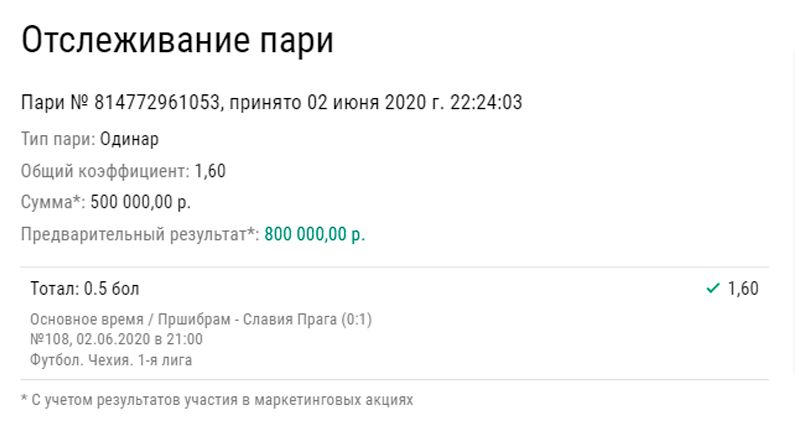The image size is (800, 423).
Task: Click the acceptance time 22:24:03
Action: [486, 103]
